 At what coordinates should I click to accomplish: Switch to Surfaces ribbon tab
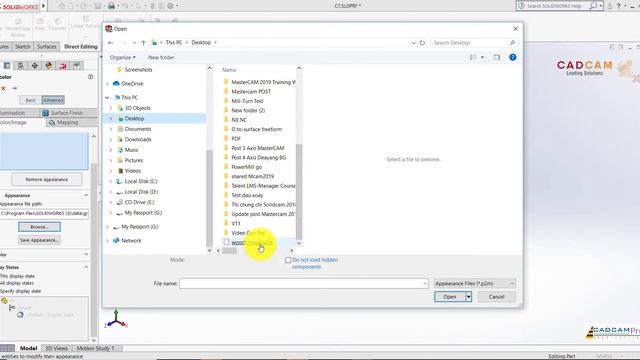click(x=47, y=47)
